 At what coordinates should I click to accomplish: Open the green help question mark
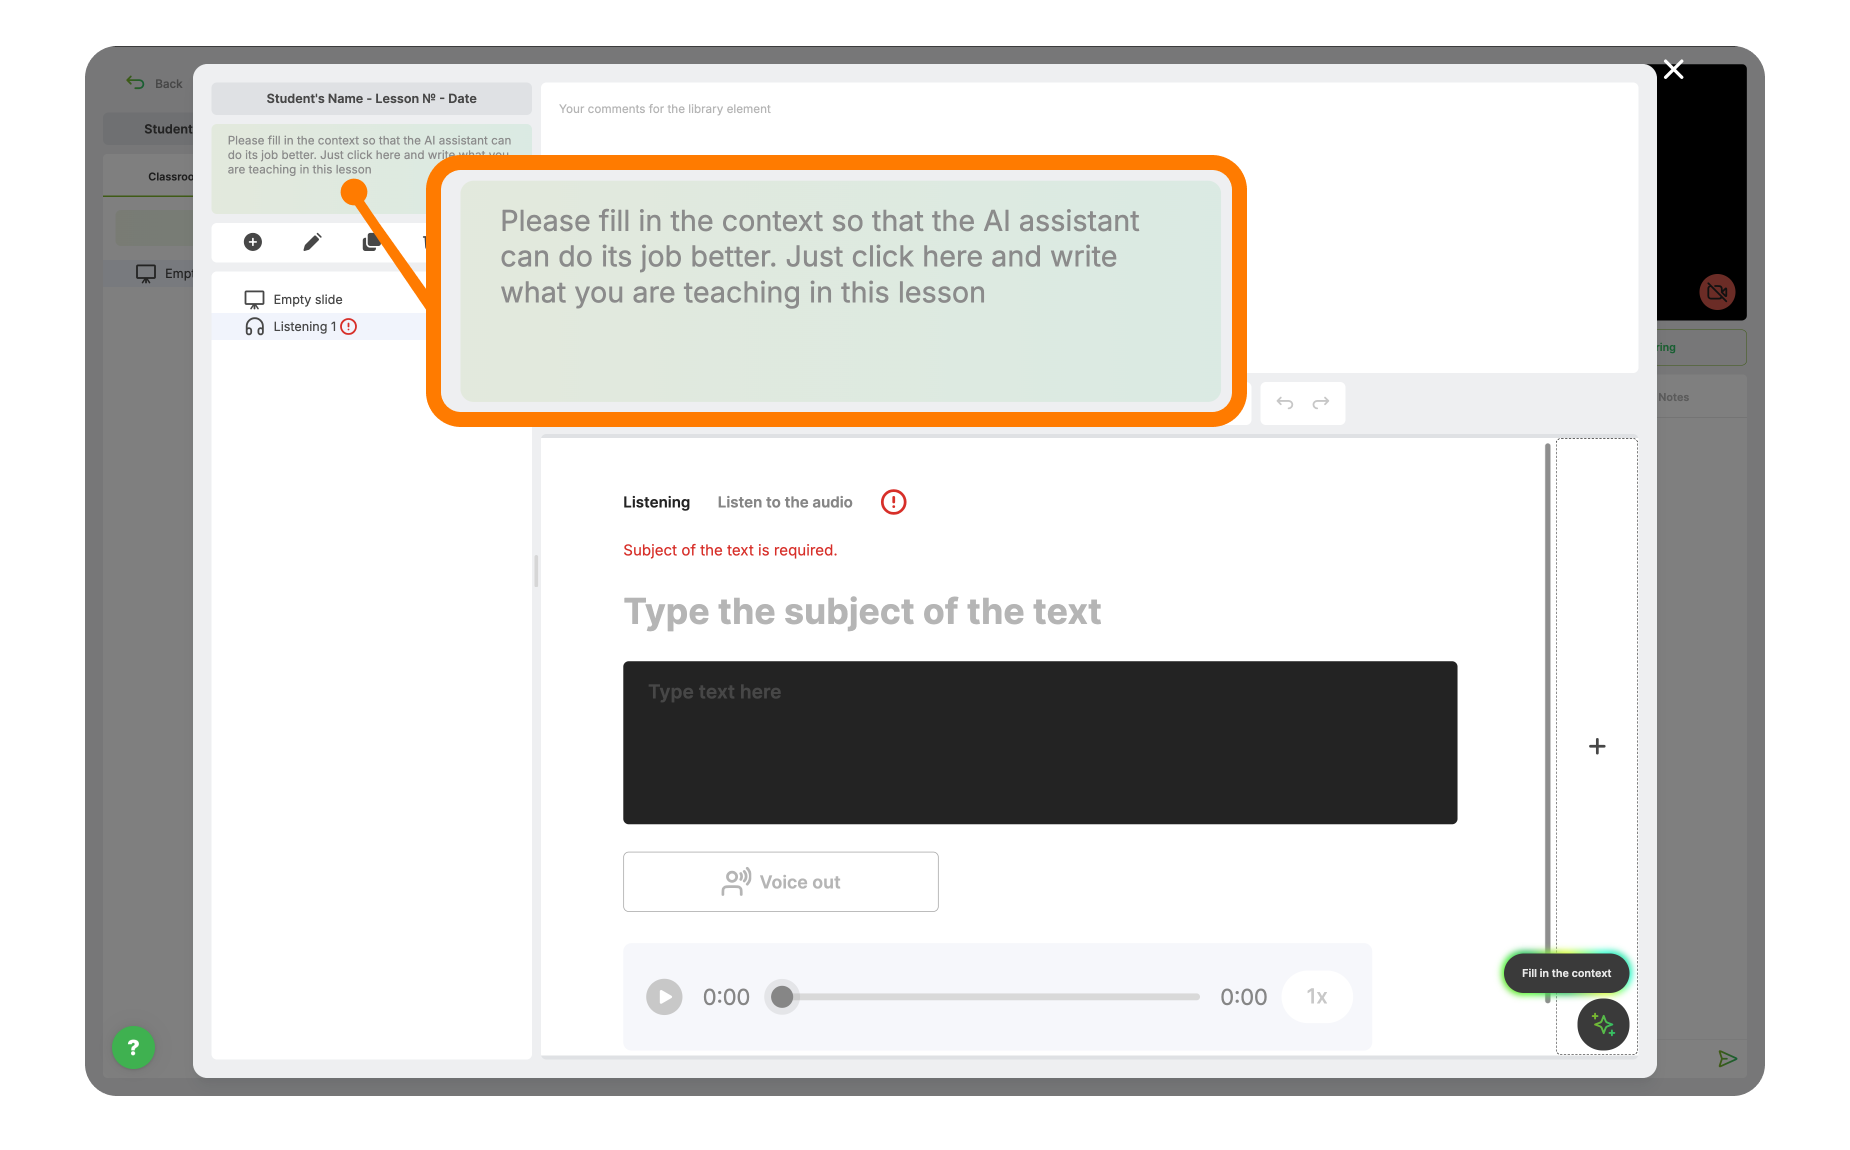tap(133, 1048)
